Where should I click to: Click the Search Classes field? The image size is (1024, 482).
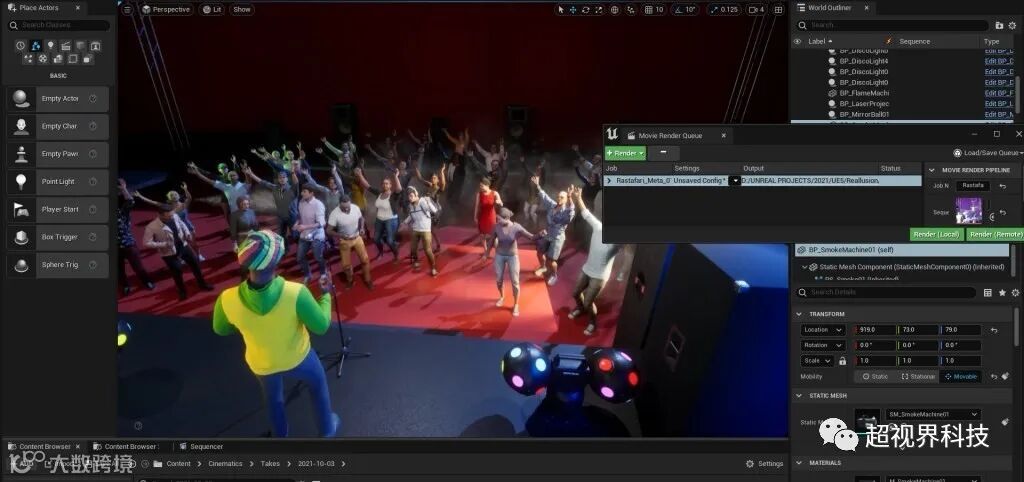(x=59, y=25)
